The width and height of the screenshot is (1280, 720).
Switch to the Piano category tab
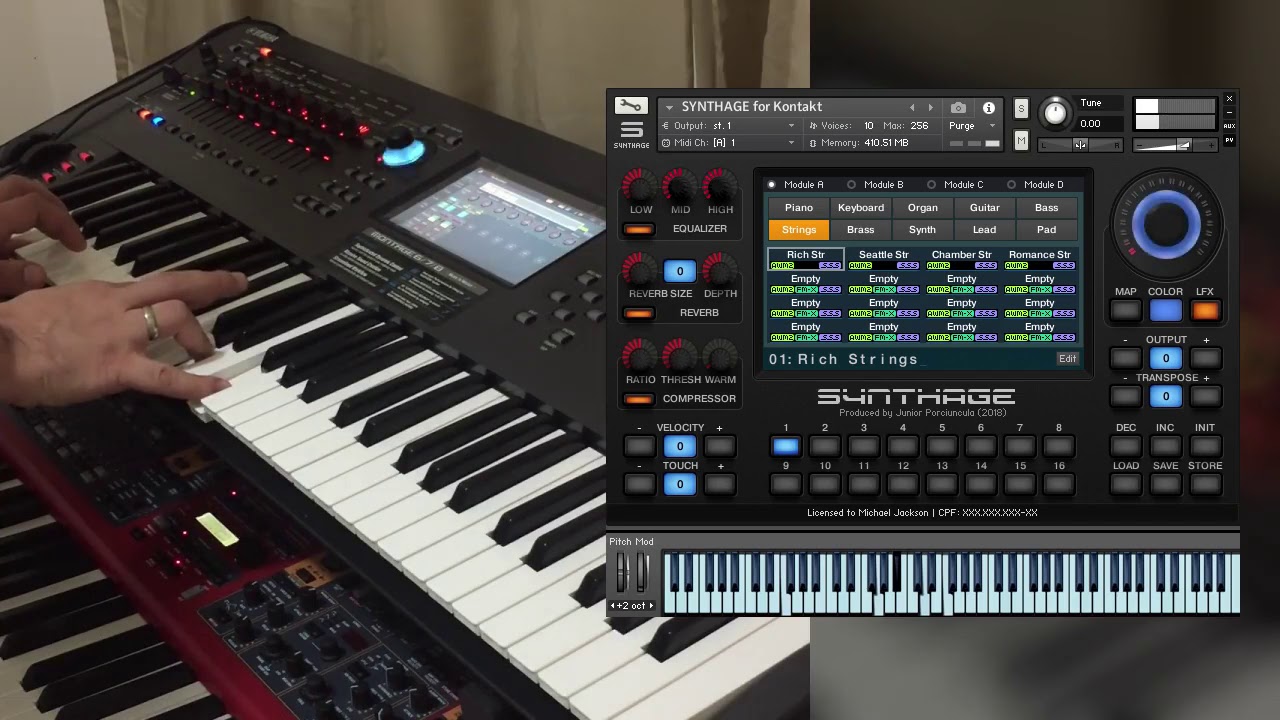click(799, 208)
